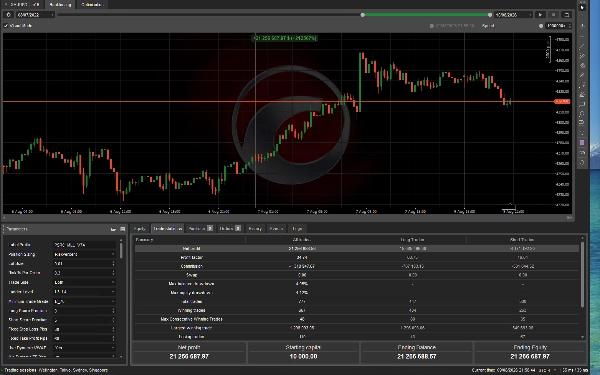Select the Commission row
Viewport: 600px width, 375px height.
(357, 266)
